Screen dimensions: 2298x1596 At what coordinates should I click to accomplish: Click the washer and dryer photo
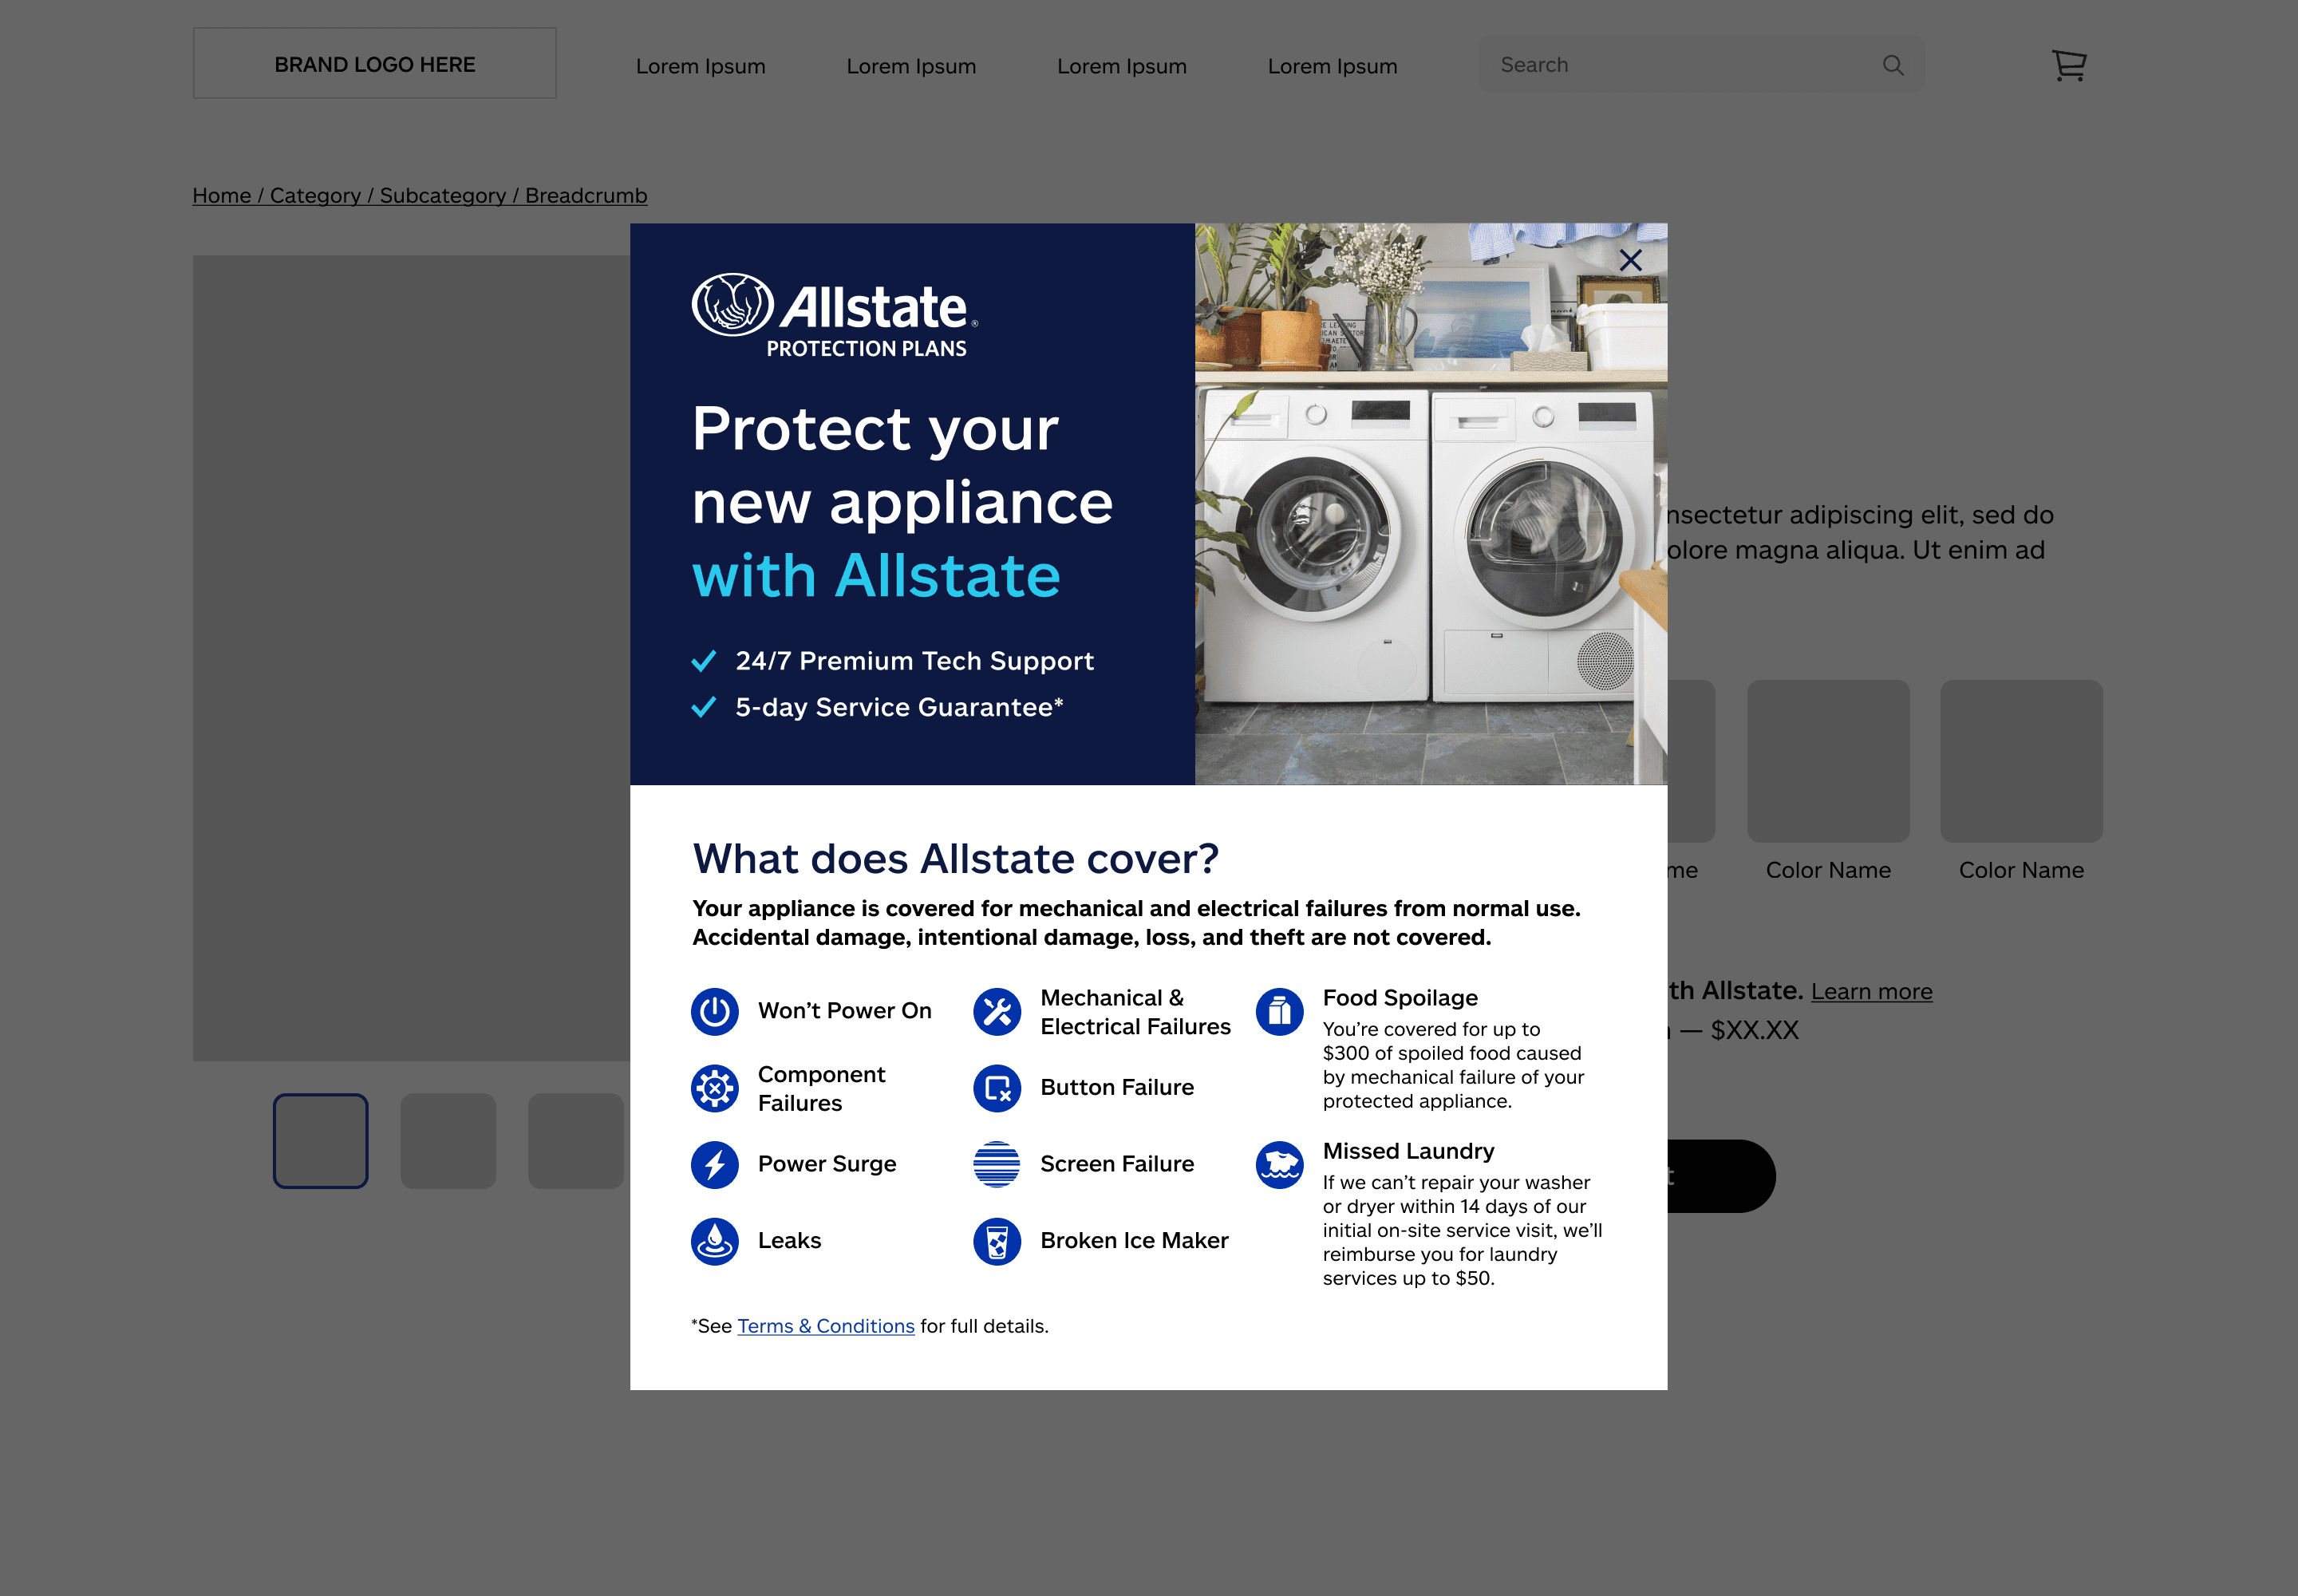pos(1431,504)
